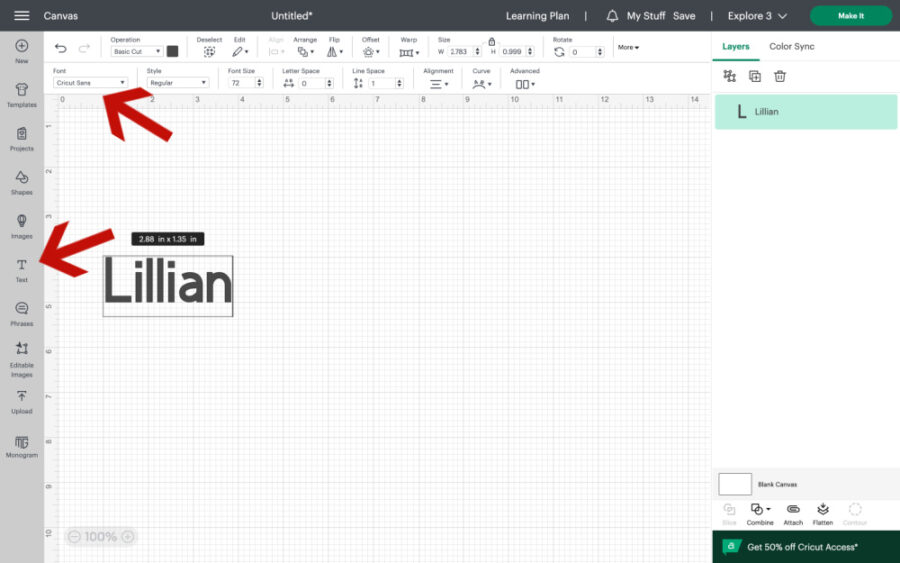Click the Save link
Image resolution: width=900 pixels, height=563 pixels.
pos(684,16)
